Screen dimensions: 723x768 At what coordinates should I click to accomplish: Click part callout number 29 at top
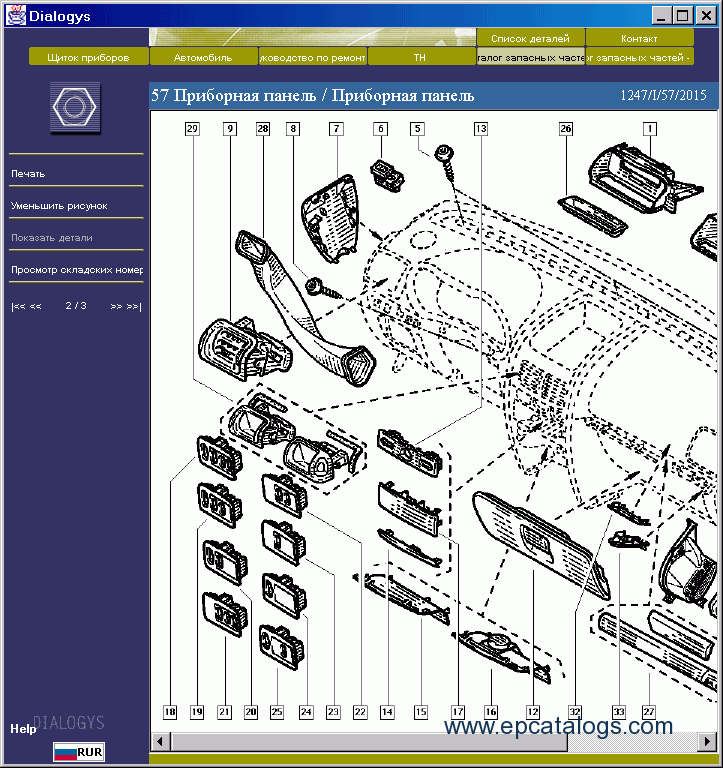tap(193, 129)
